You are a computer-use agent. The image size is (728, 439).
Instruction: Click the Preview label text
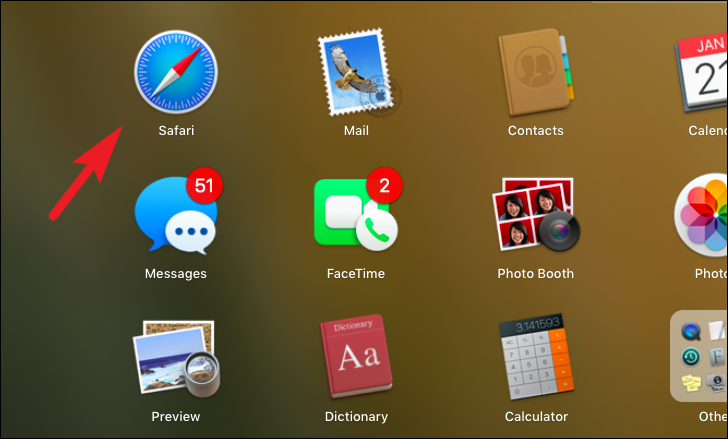point(176,416)
